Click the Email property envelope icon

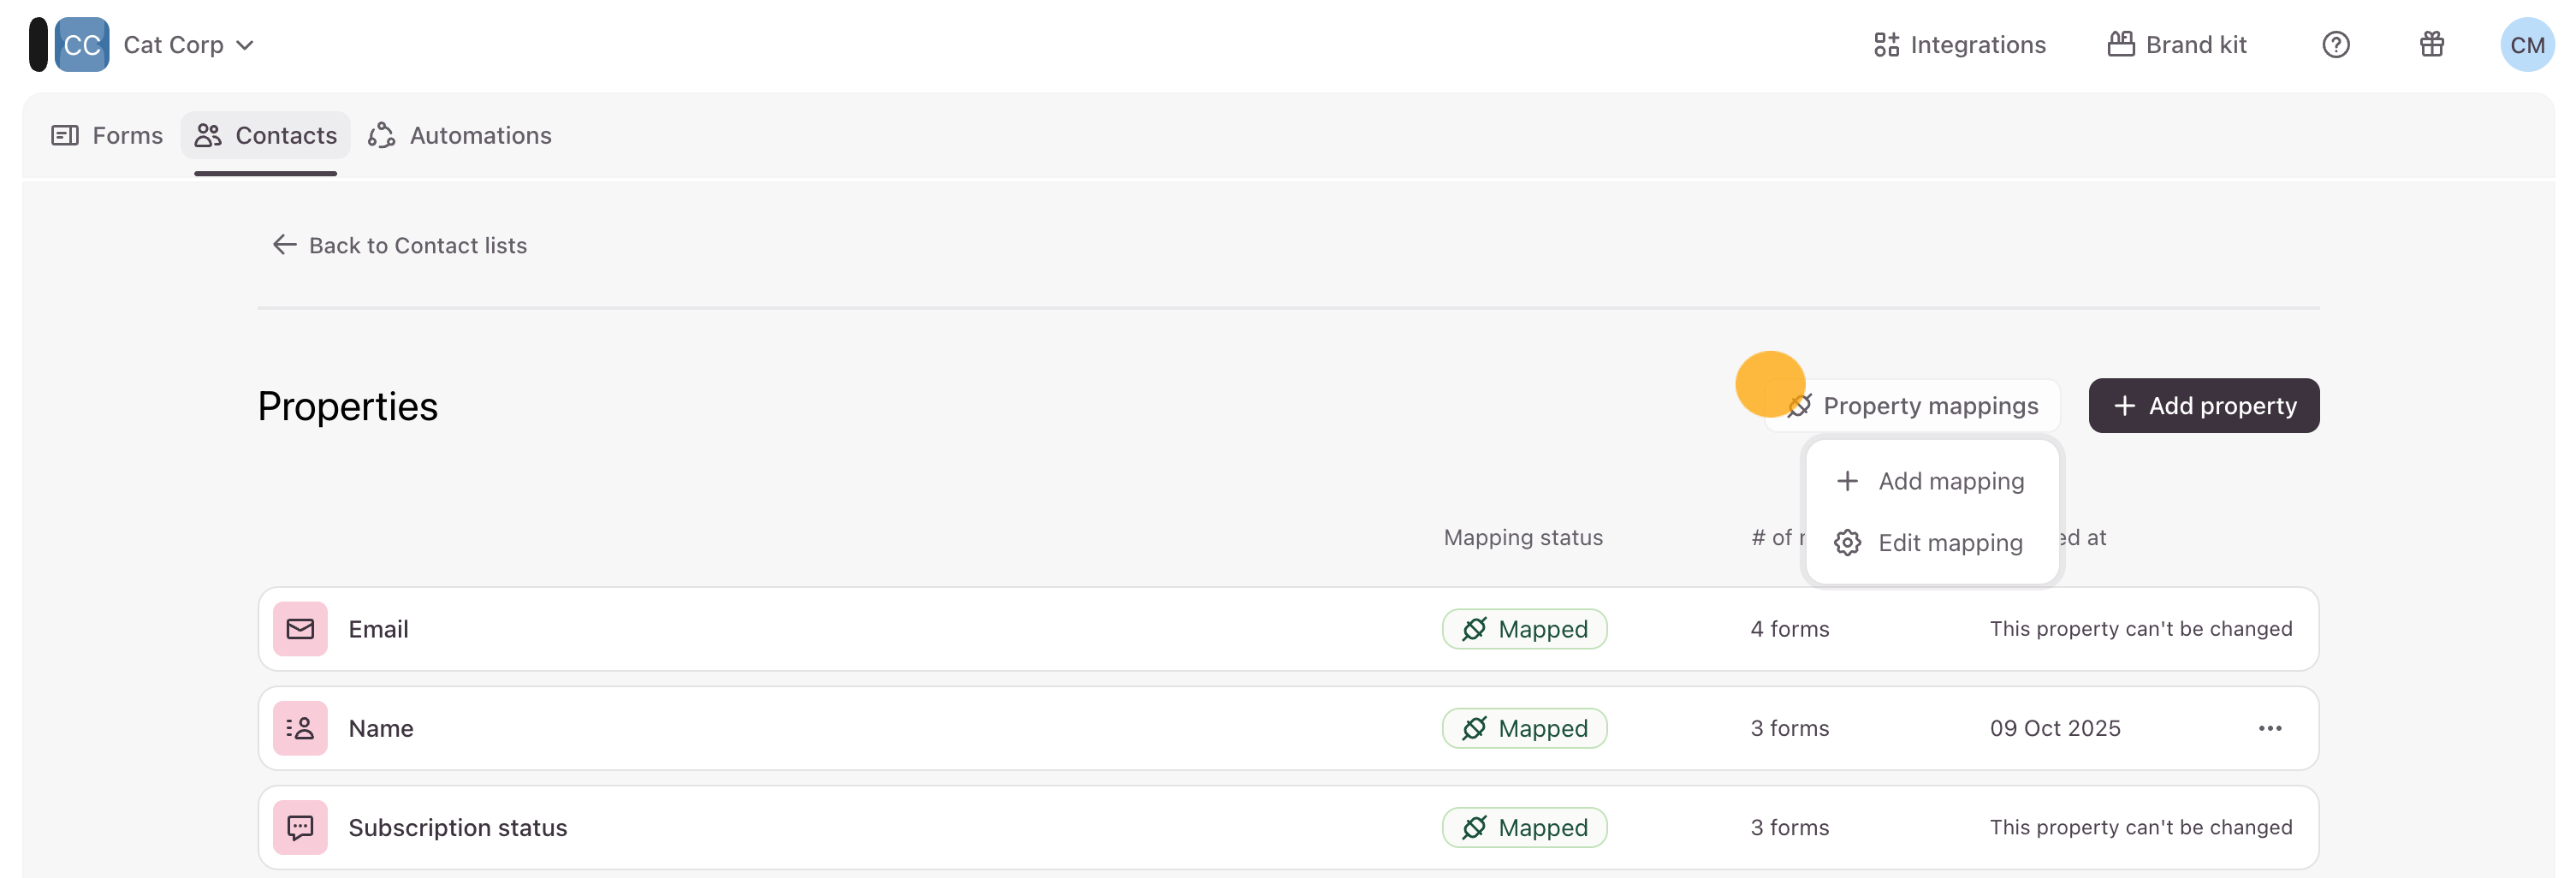(x=300, y=629)
